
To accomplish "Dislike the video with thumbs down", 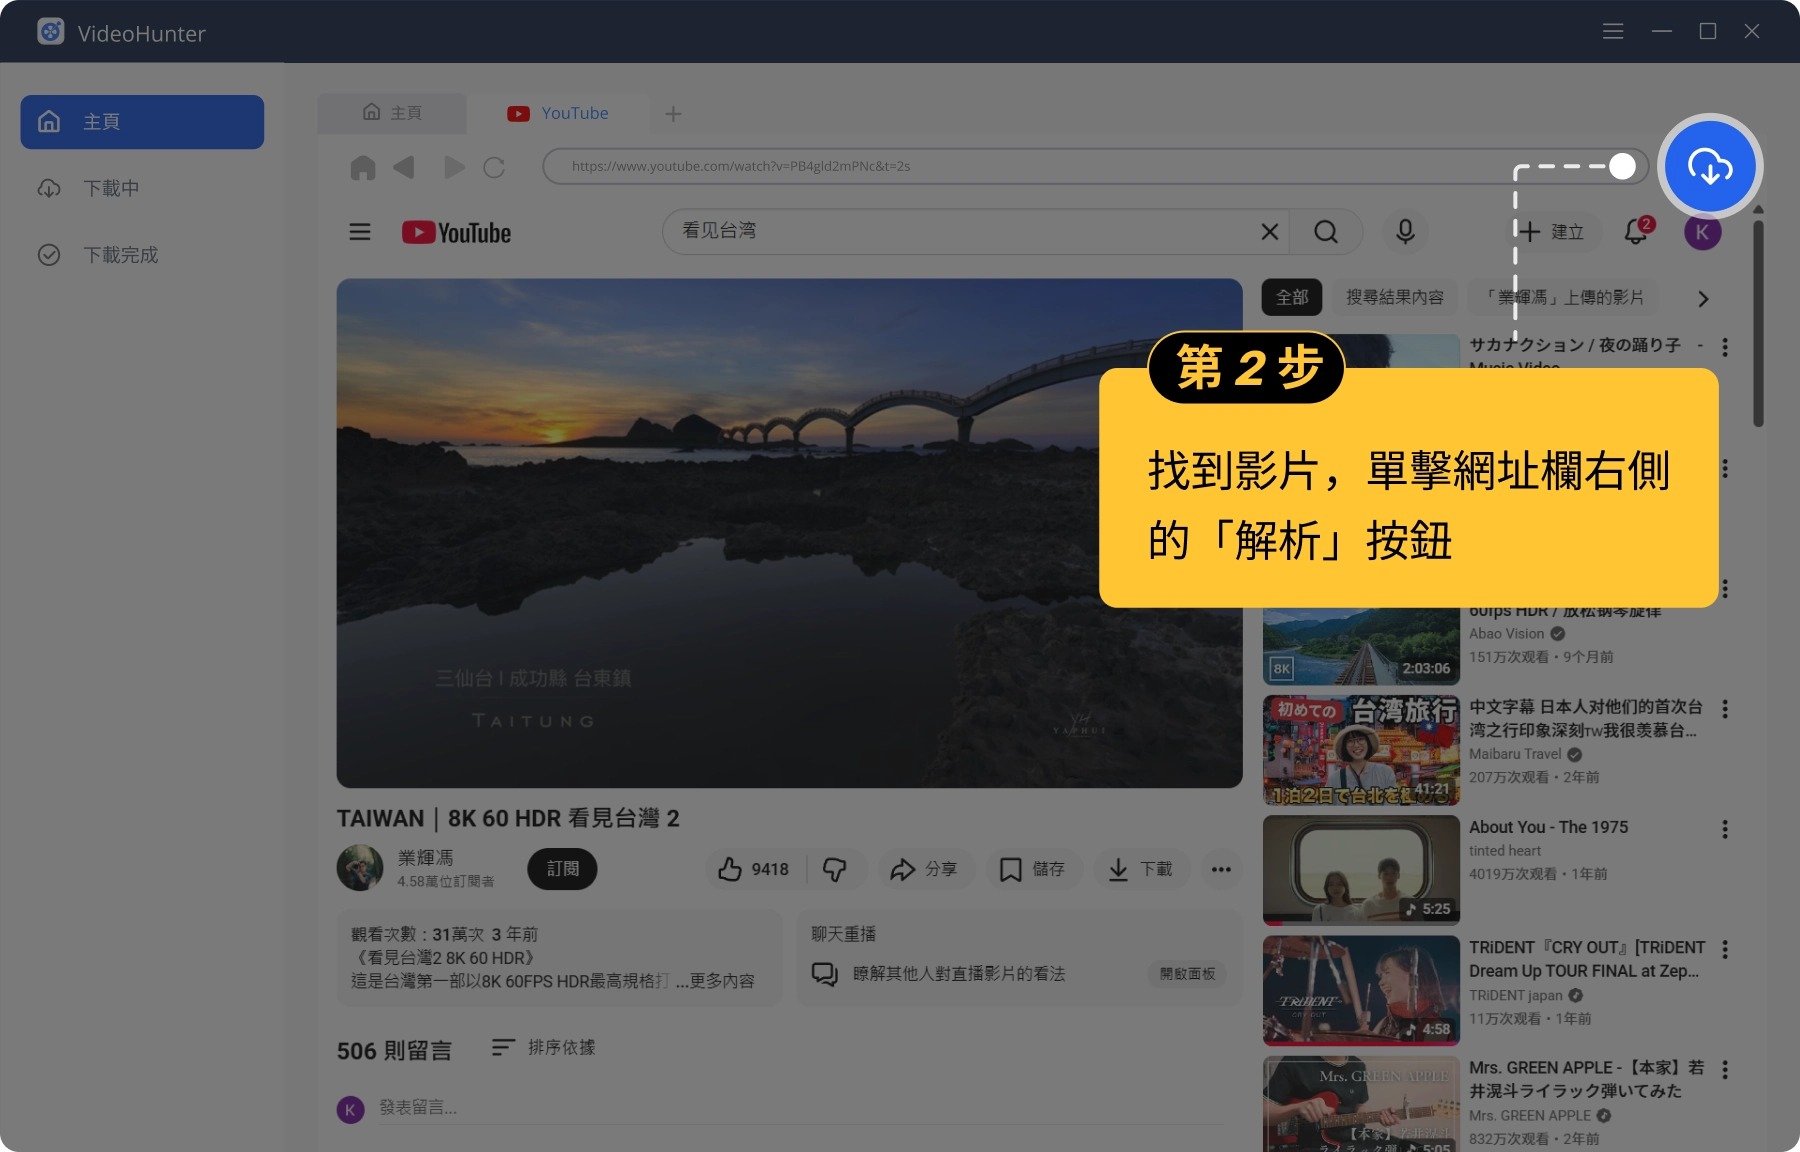I will [835, 869].
